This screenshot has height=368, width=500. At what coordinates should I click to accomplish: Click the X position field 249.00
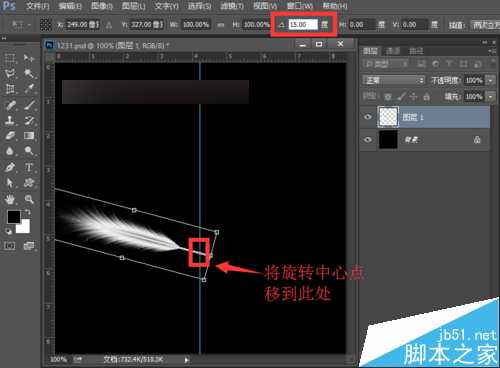point(82,25)
